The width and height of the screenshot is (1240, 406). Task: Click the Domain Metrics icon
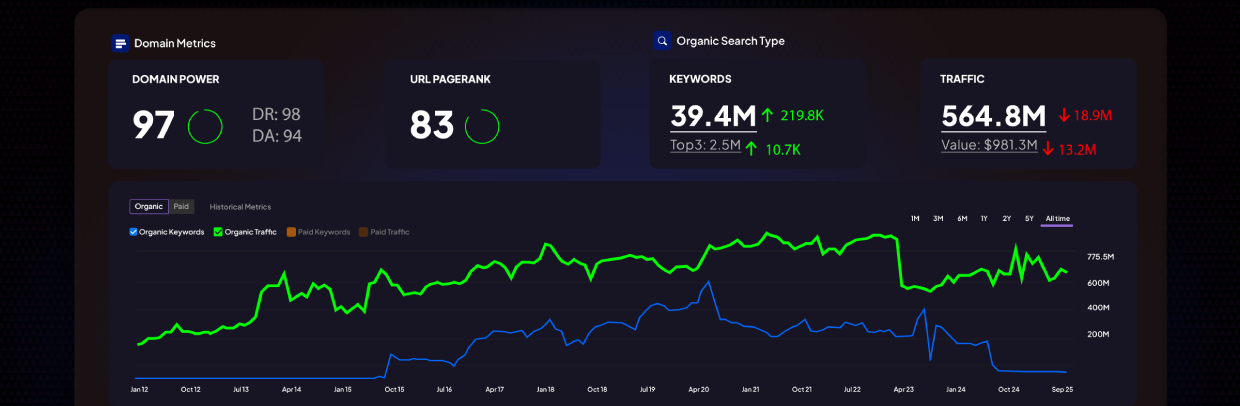tap(120, 43)
